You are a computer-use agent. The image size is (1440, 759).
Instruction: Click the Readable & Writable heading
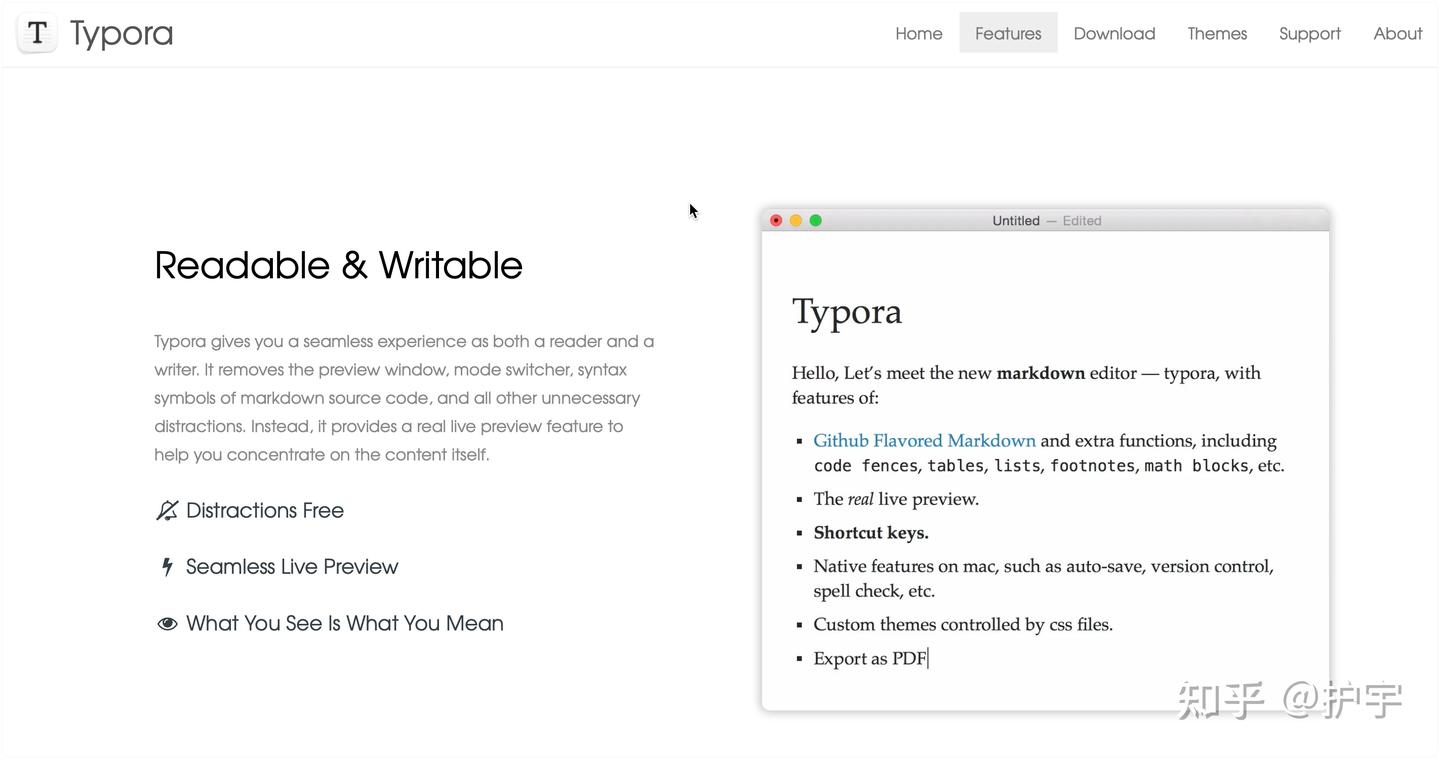(x=338, y=266)
